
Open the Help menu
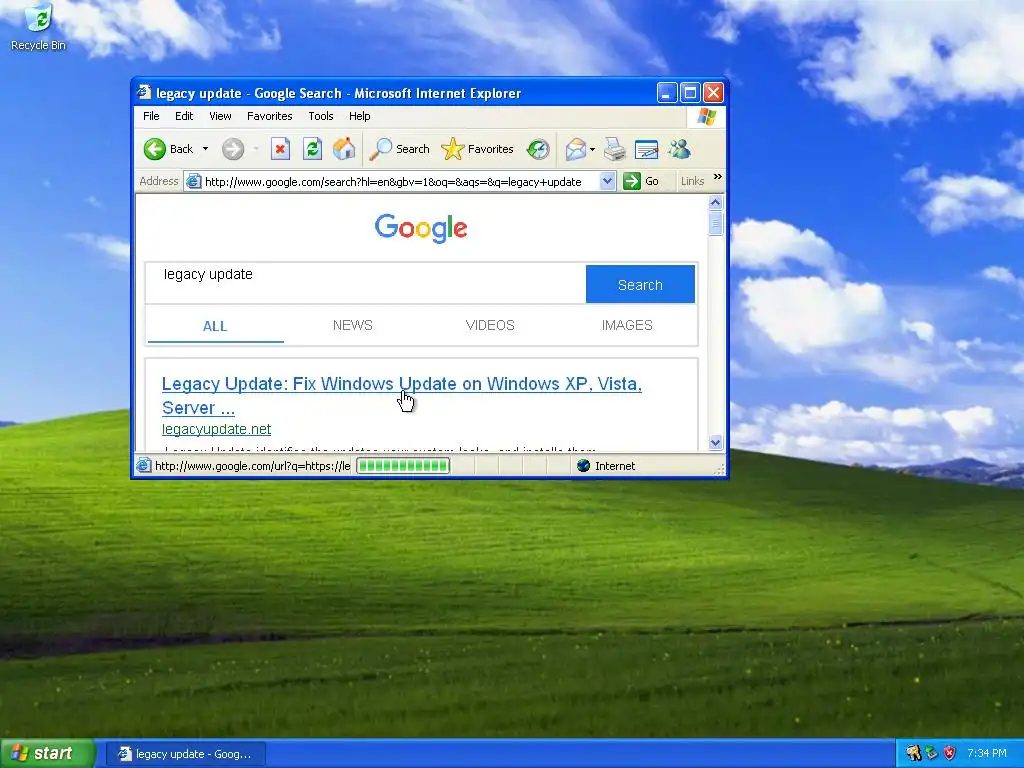coord(359,116)
